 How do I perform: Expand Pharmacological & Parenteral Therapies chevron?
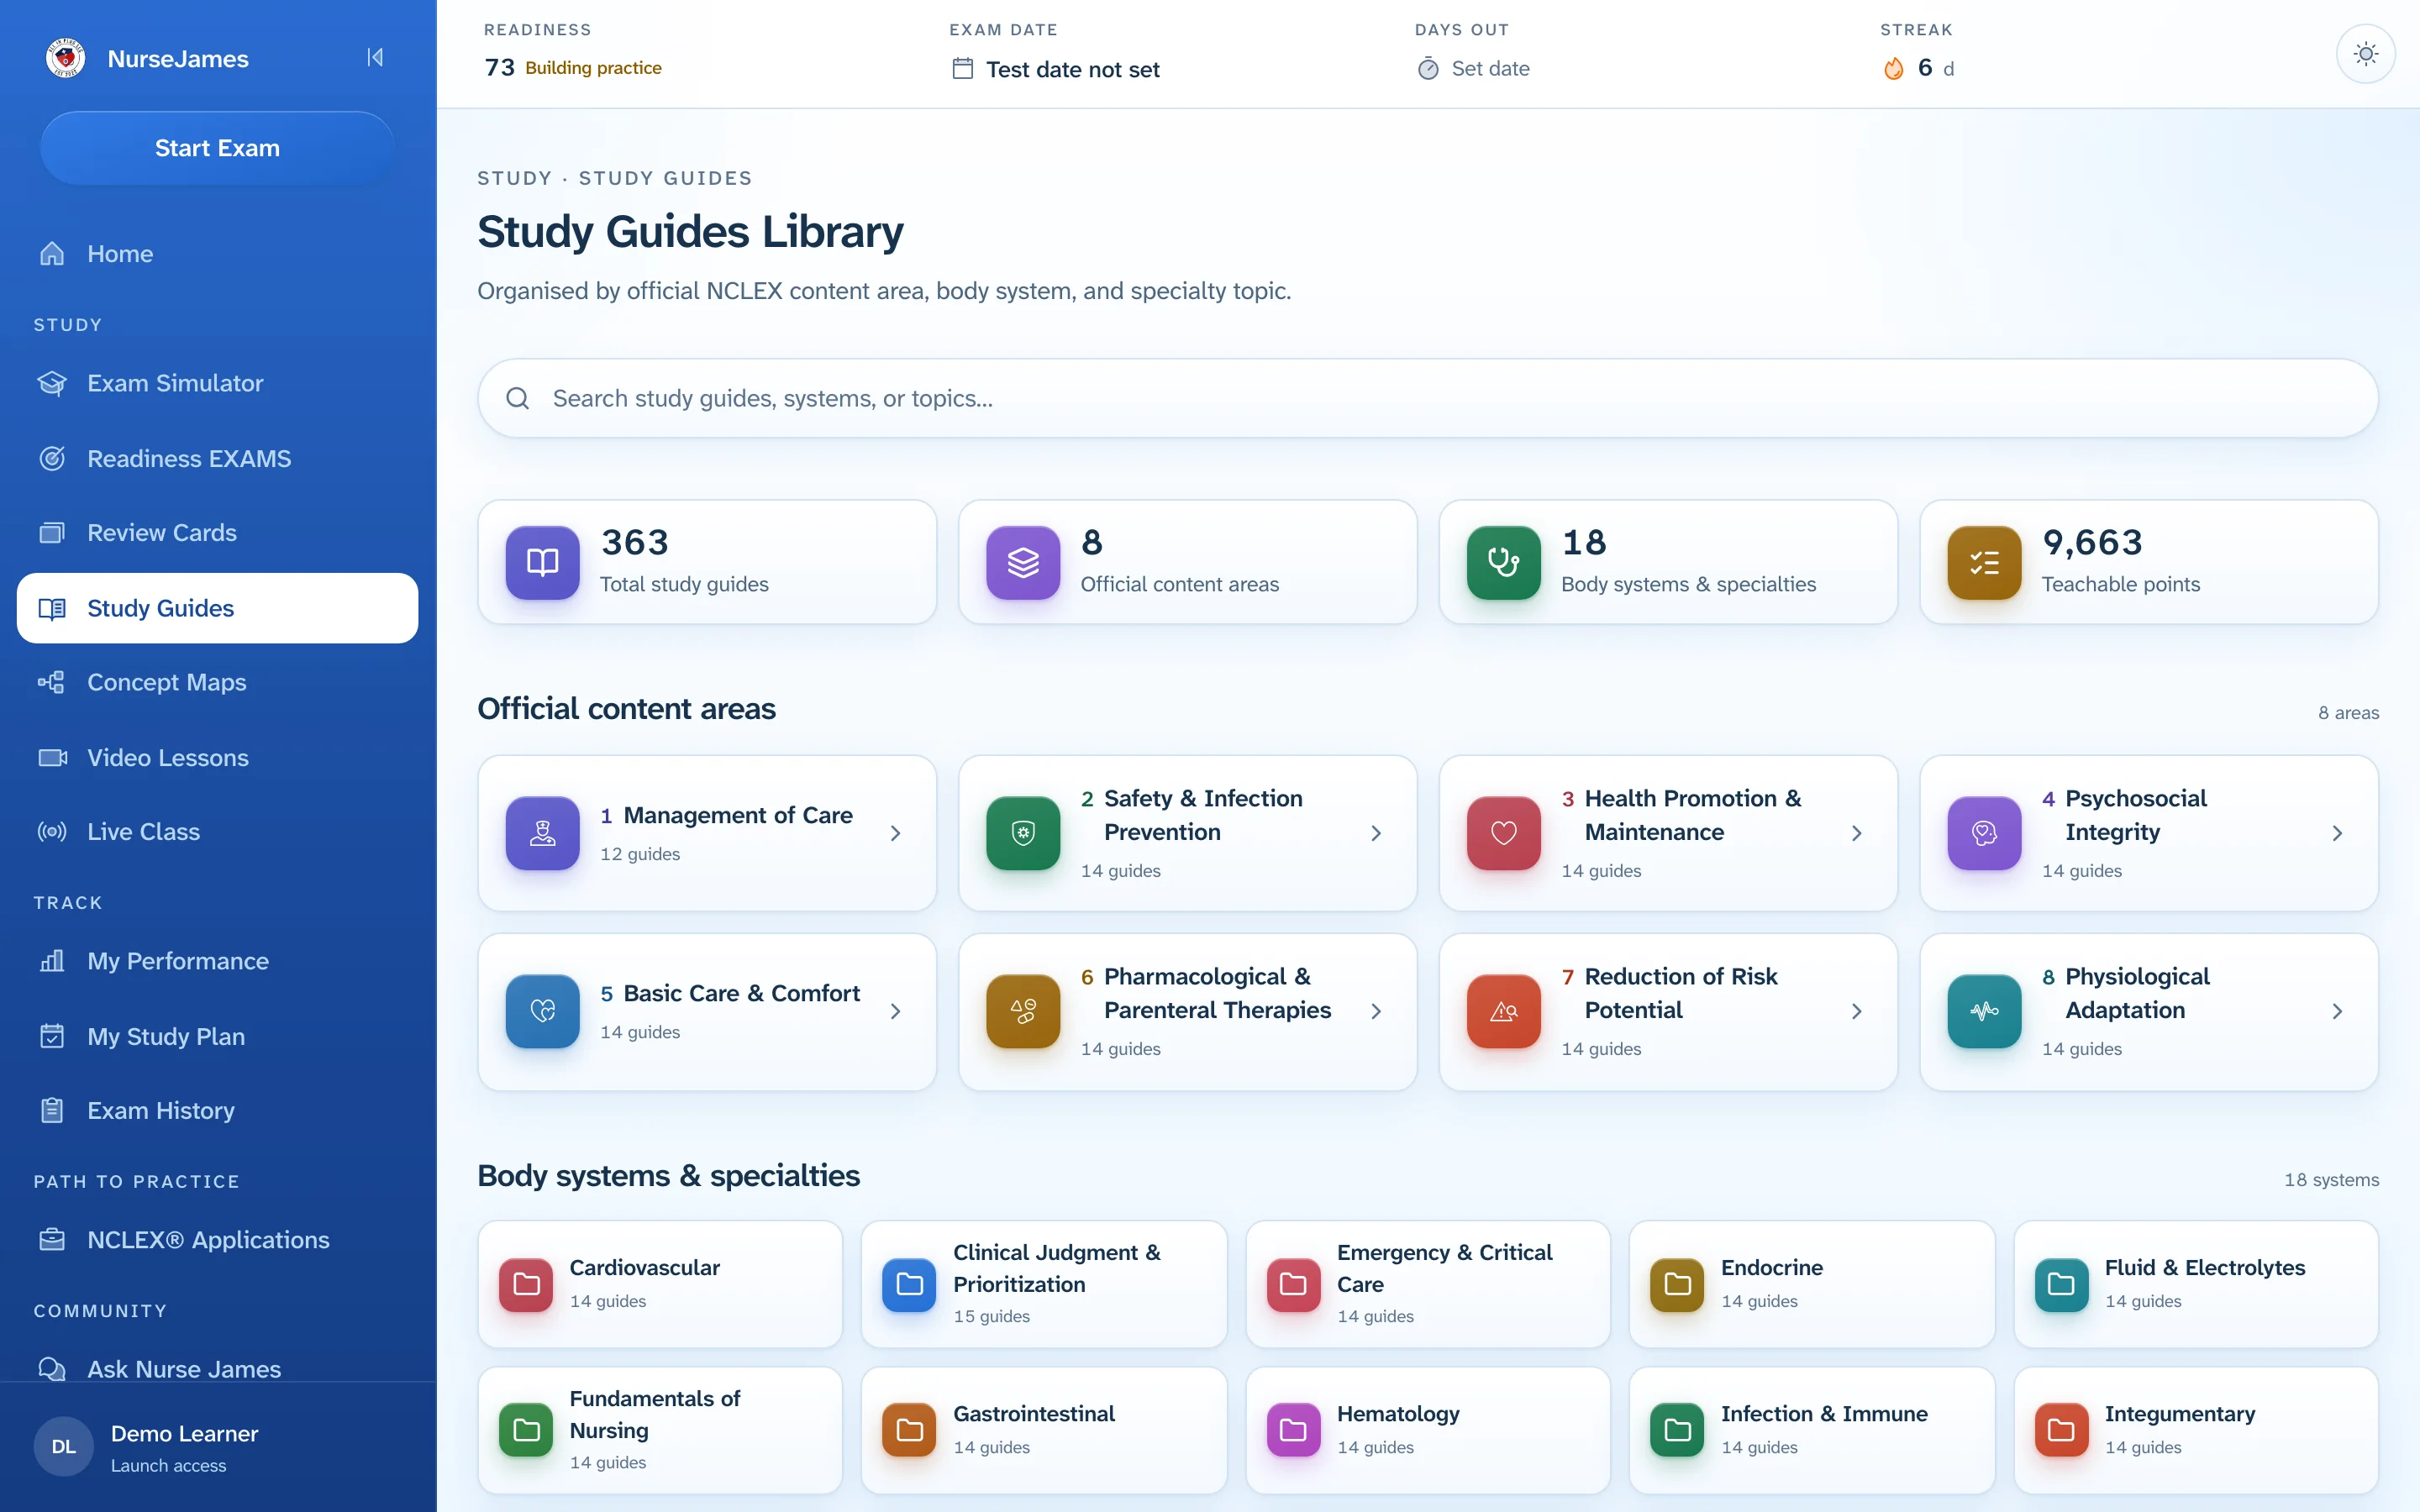(1376, 1011)
